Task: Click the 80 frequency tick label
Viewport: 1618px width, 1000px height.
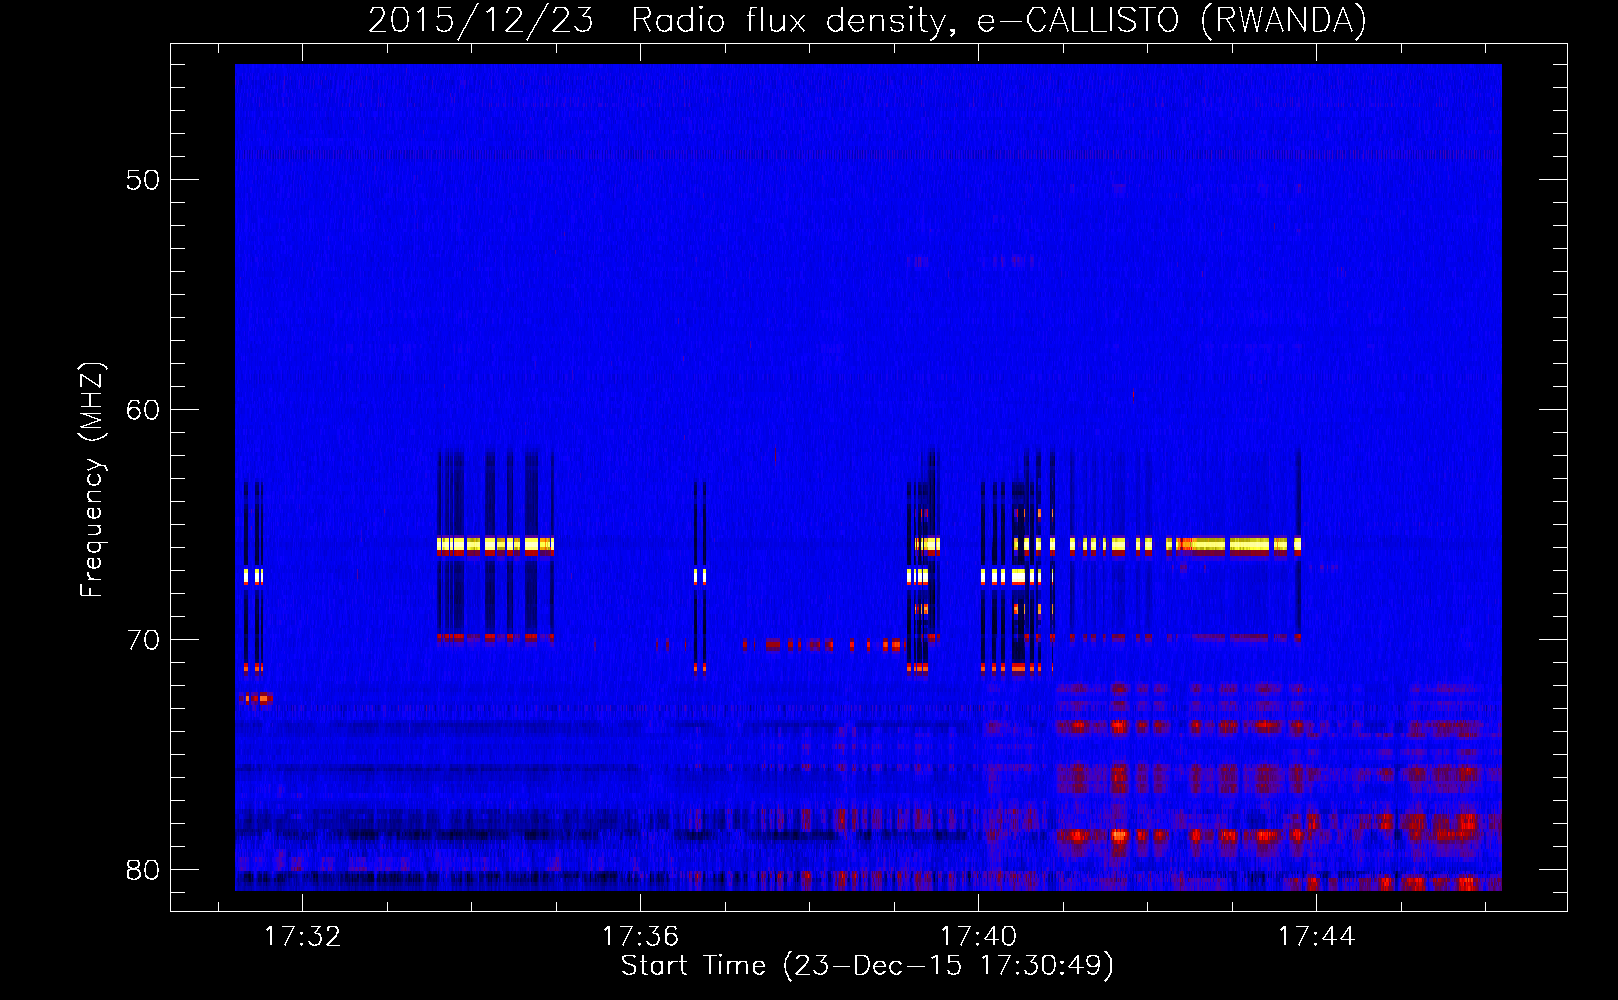Action: (x=143, y=870)
